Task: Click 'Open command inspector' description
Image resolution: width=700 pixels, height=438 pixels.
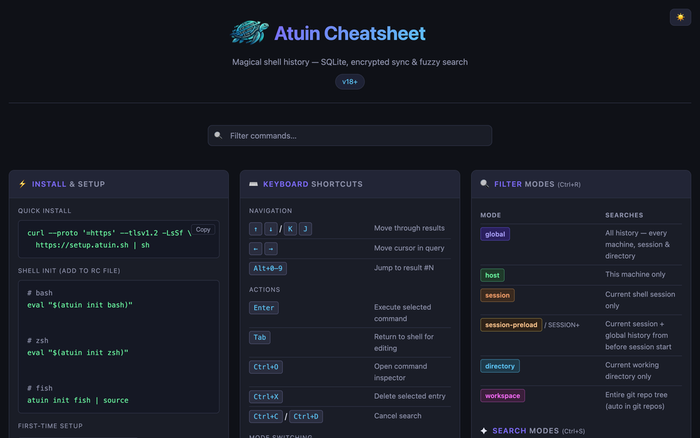Action: [x=400, y=372]
